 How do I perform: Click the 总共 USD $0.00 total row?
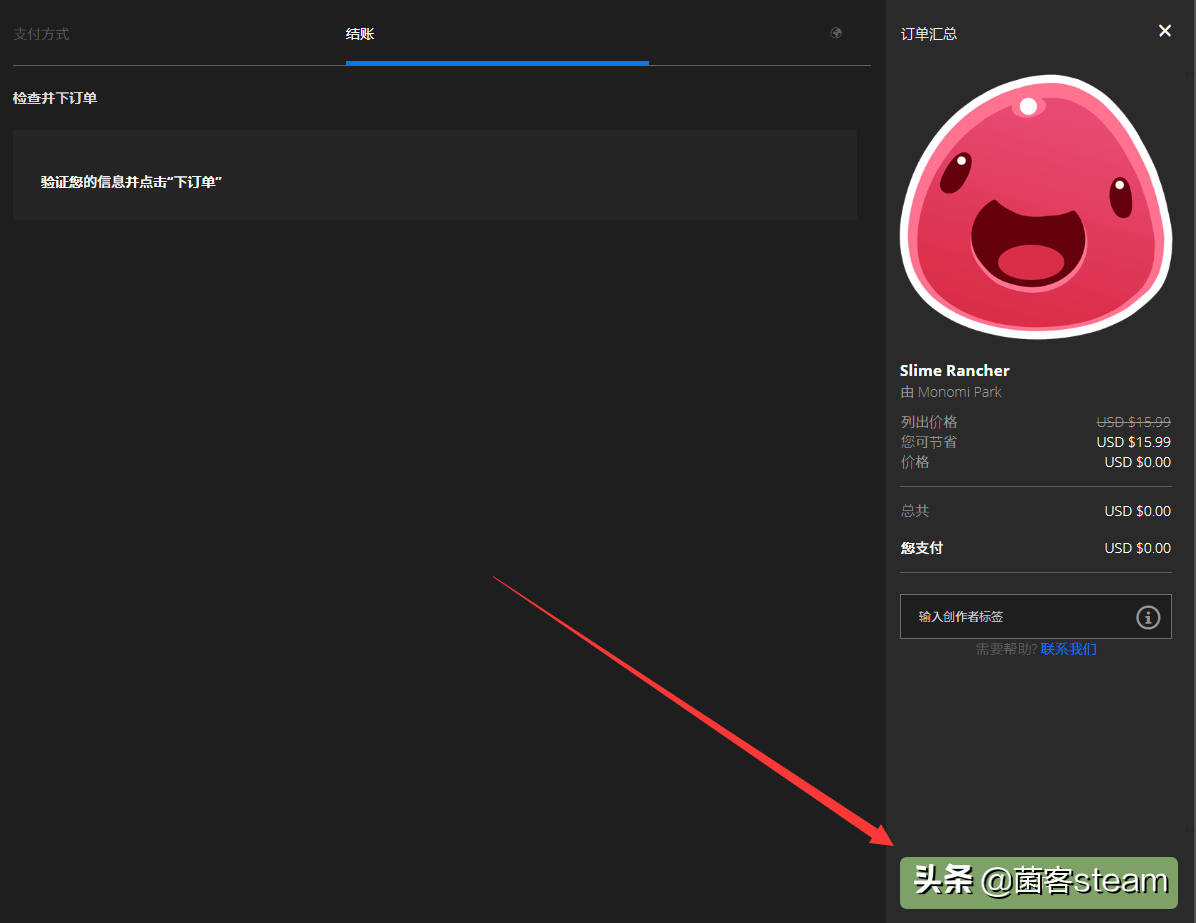pos(1137,510)
